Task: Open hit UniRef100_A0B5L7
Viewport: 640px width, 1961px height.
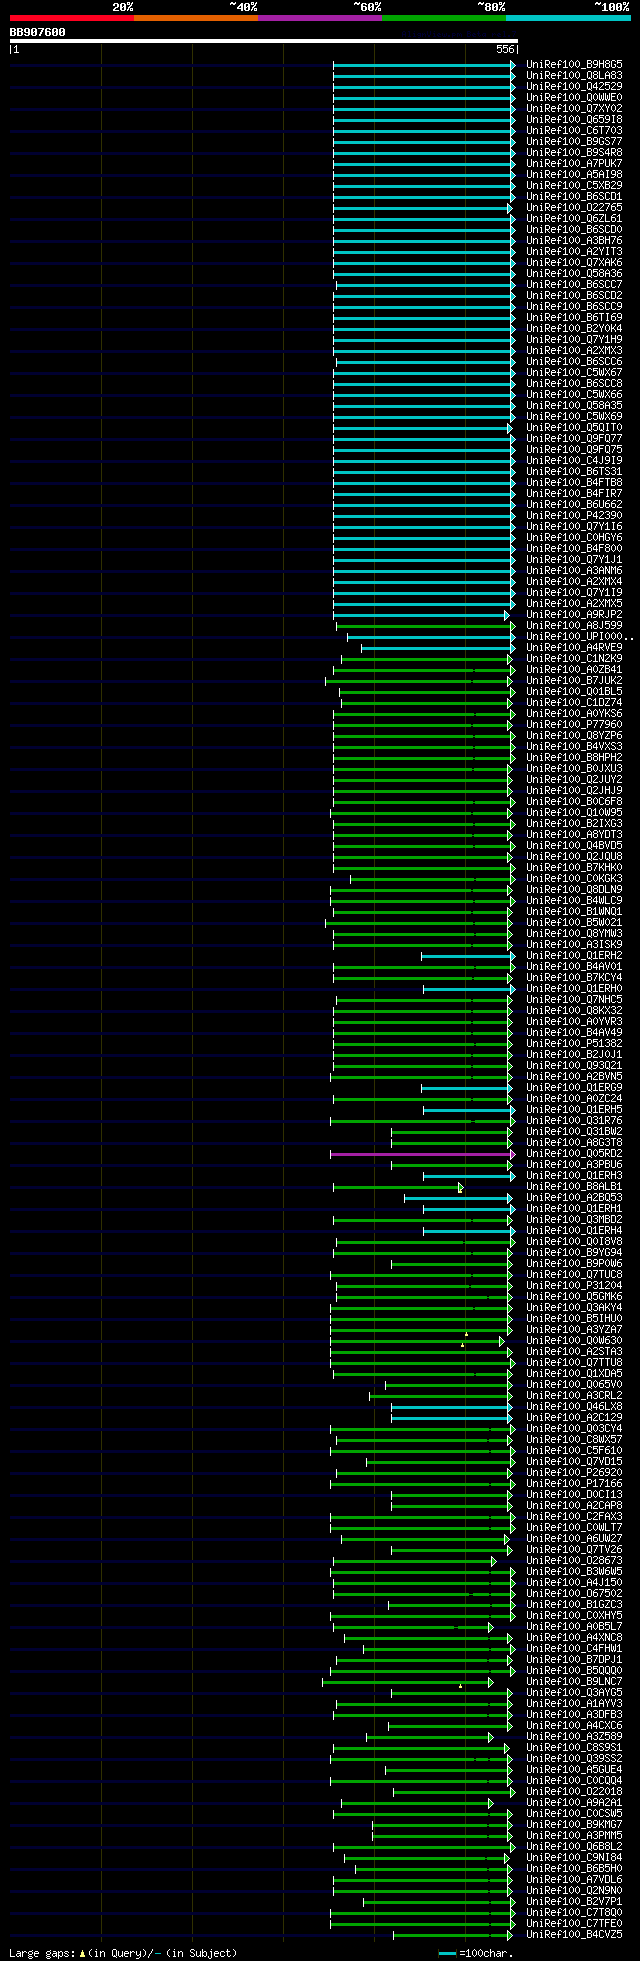Action: click(x=574, y=1626)
